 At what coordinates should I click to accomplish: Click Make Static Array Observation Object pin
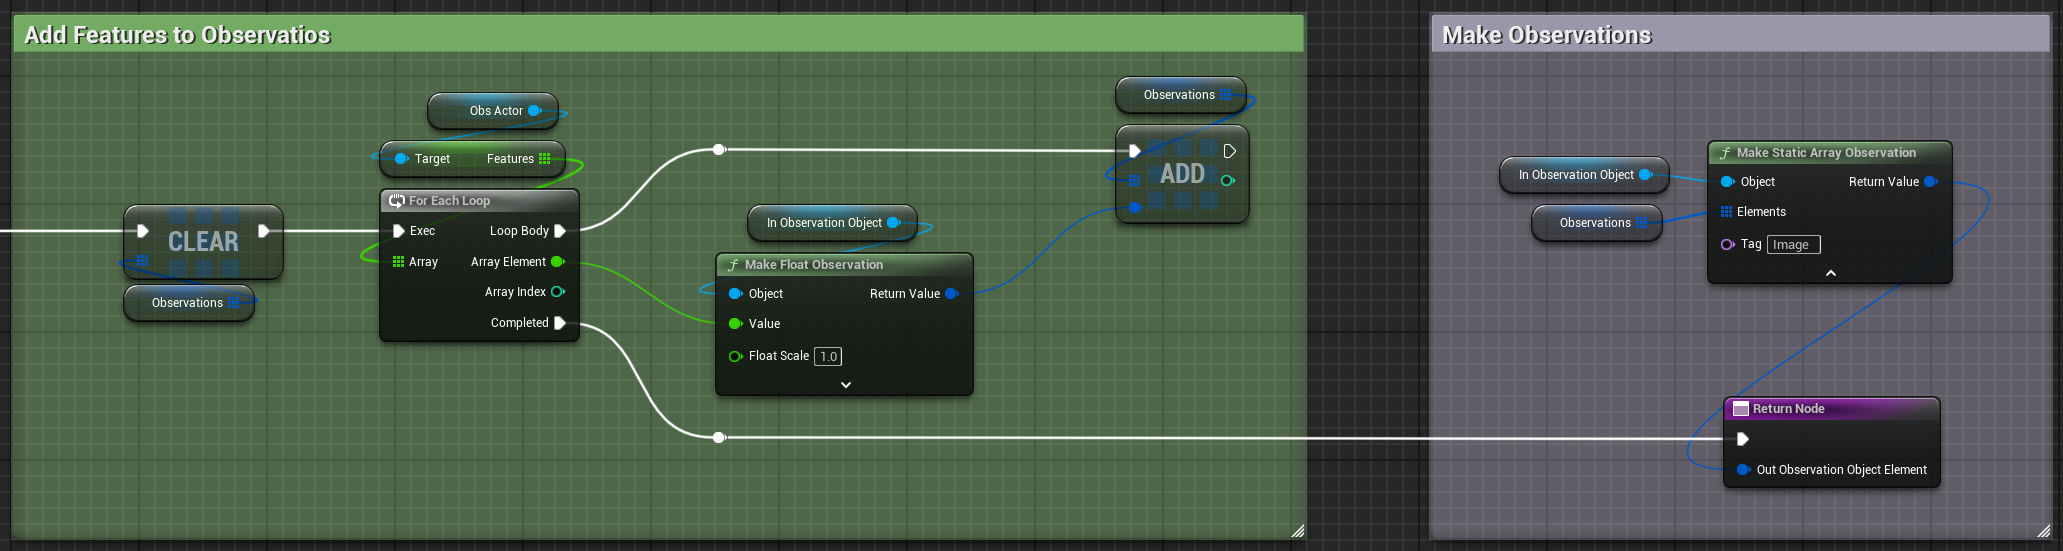(x=1727, y=182)
